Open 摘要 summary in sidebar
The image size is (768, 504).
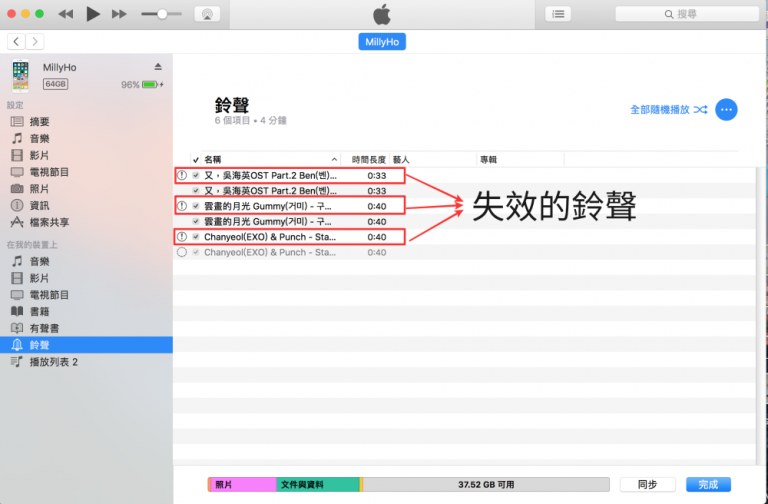tap(40, 121)
